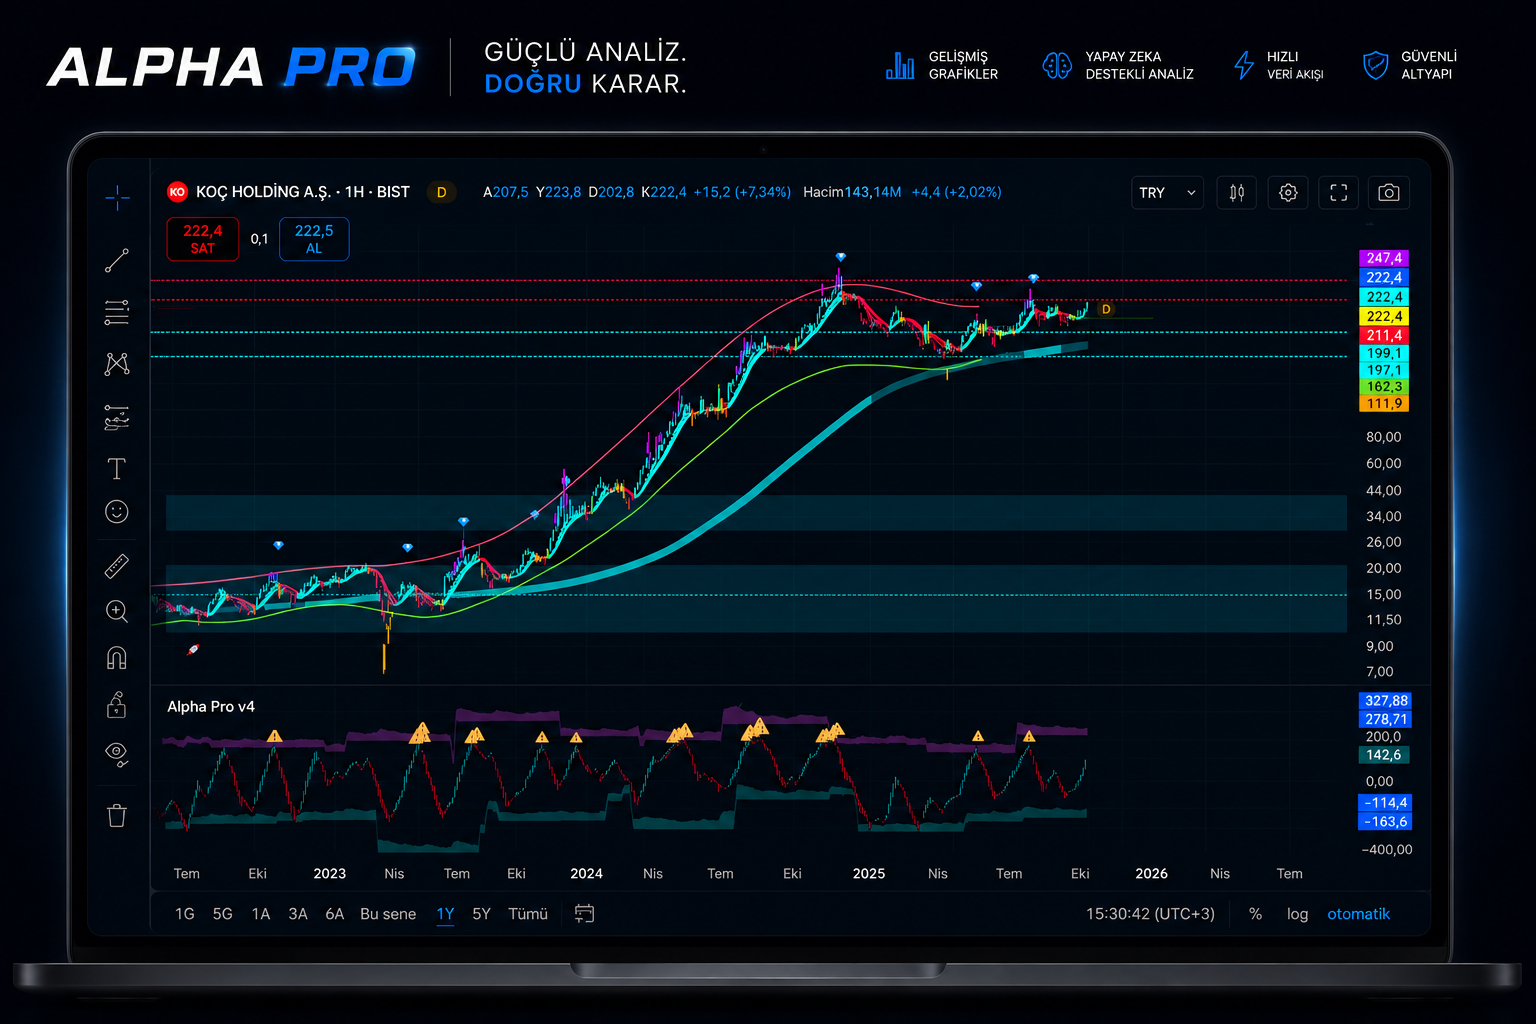Click the Gelişmiş Grafikler chart icon
1536x1024 pixels.
[x=900, y=66]
